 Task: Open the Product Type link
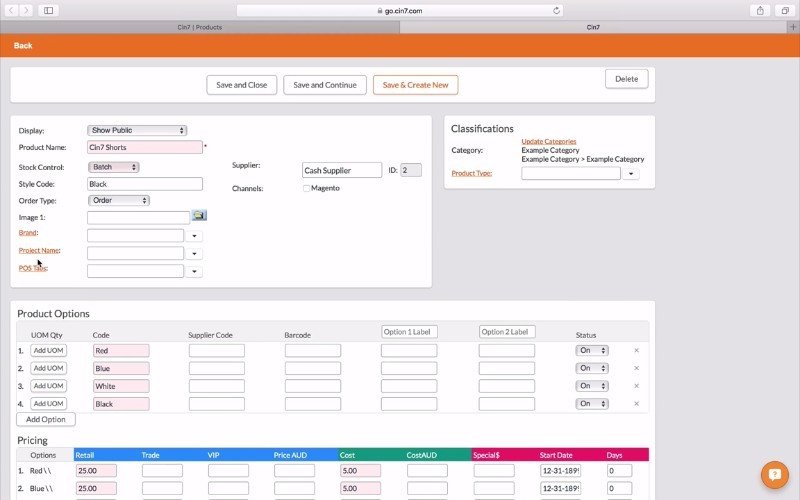[x=471, y=173]
